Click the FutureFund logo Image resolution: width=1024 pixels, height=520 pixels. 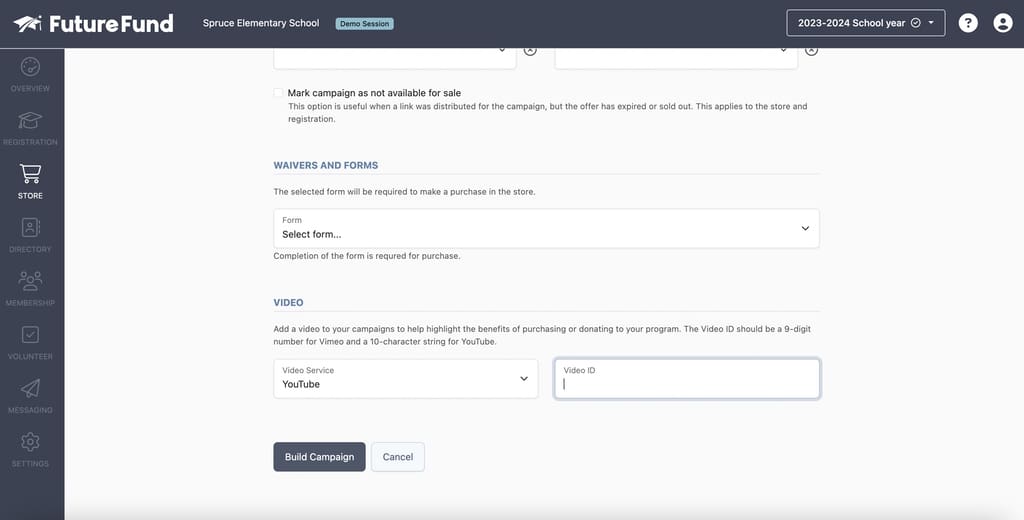click(93, 24)
